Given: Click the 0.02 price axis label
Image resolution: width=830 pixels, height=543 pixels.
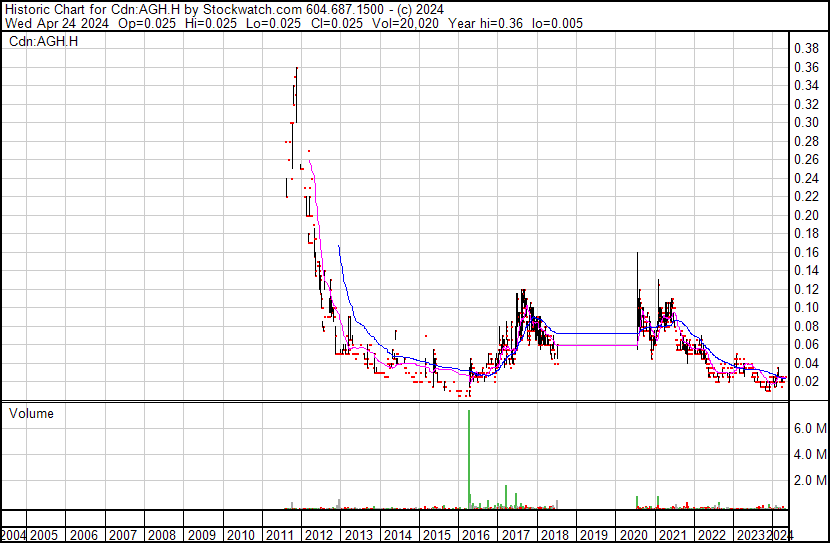Looking at the screenshot, I should click(806, 382).
